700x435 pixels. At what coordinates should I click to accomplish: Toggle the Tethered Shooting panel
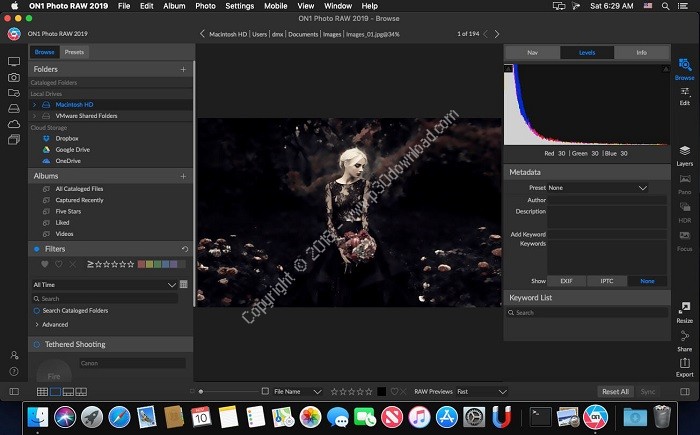pos(37,345)
